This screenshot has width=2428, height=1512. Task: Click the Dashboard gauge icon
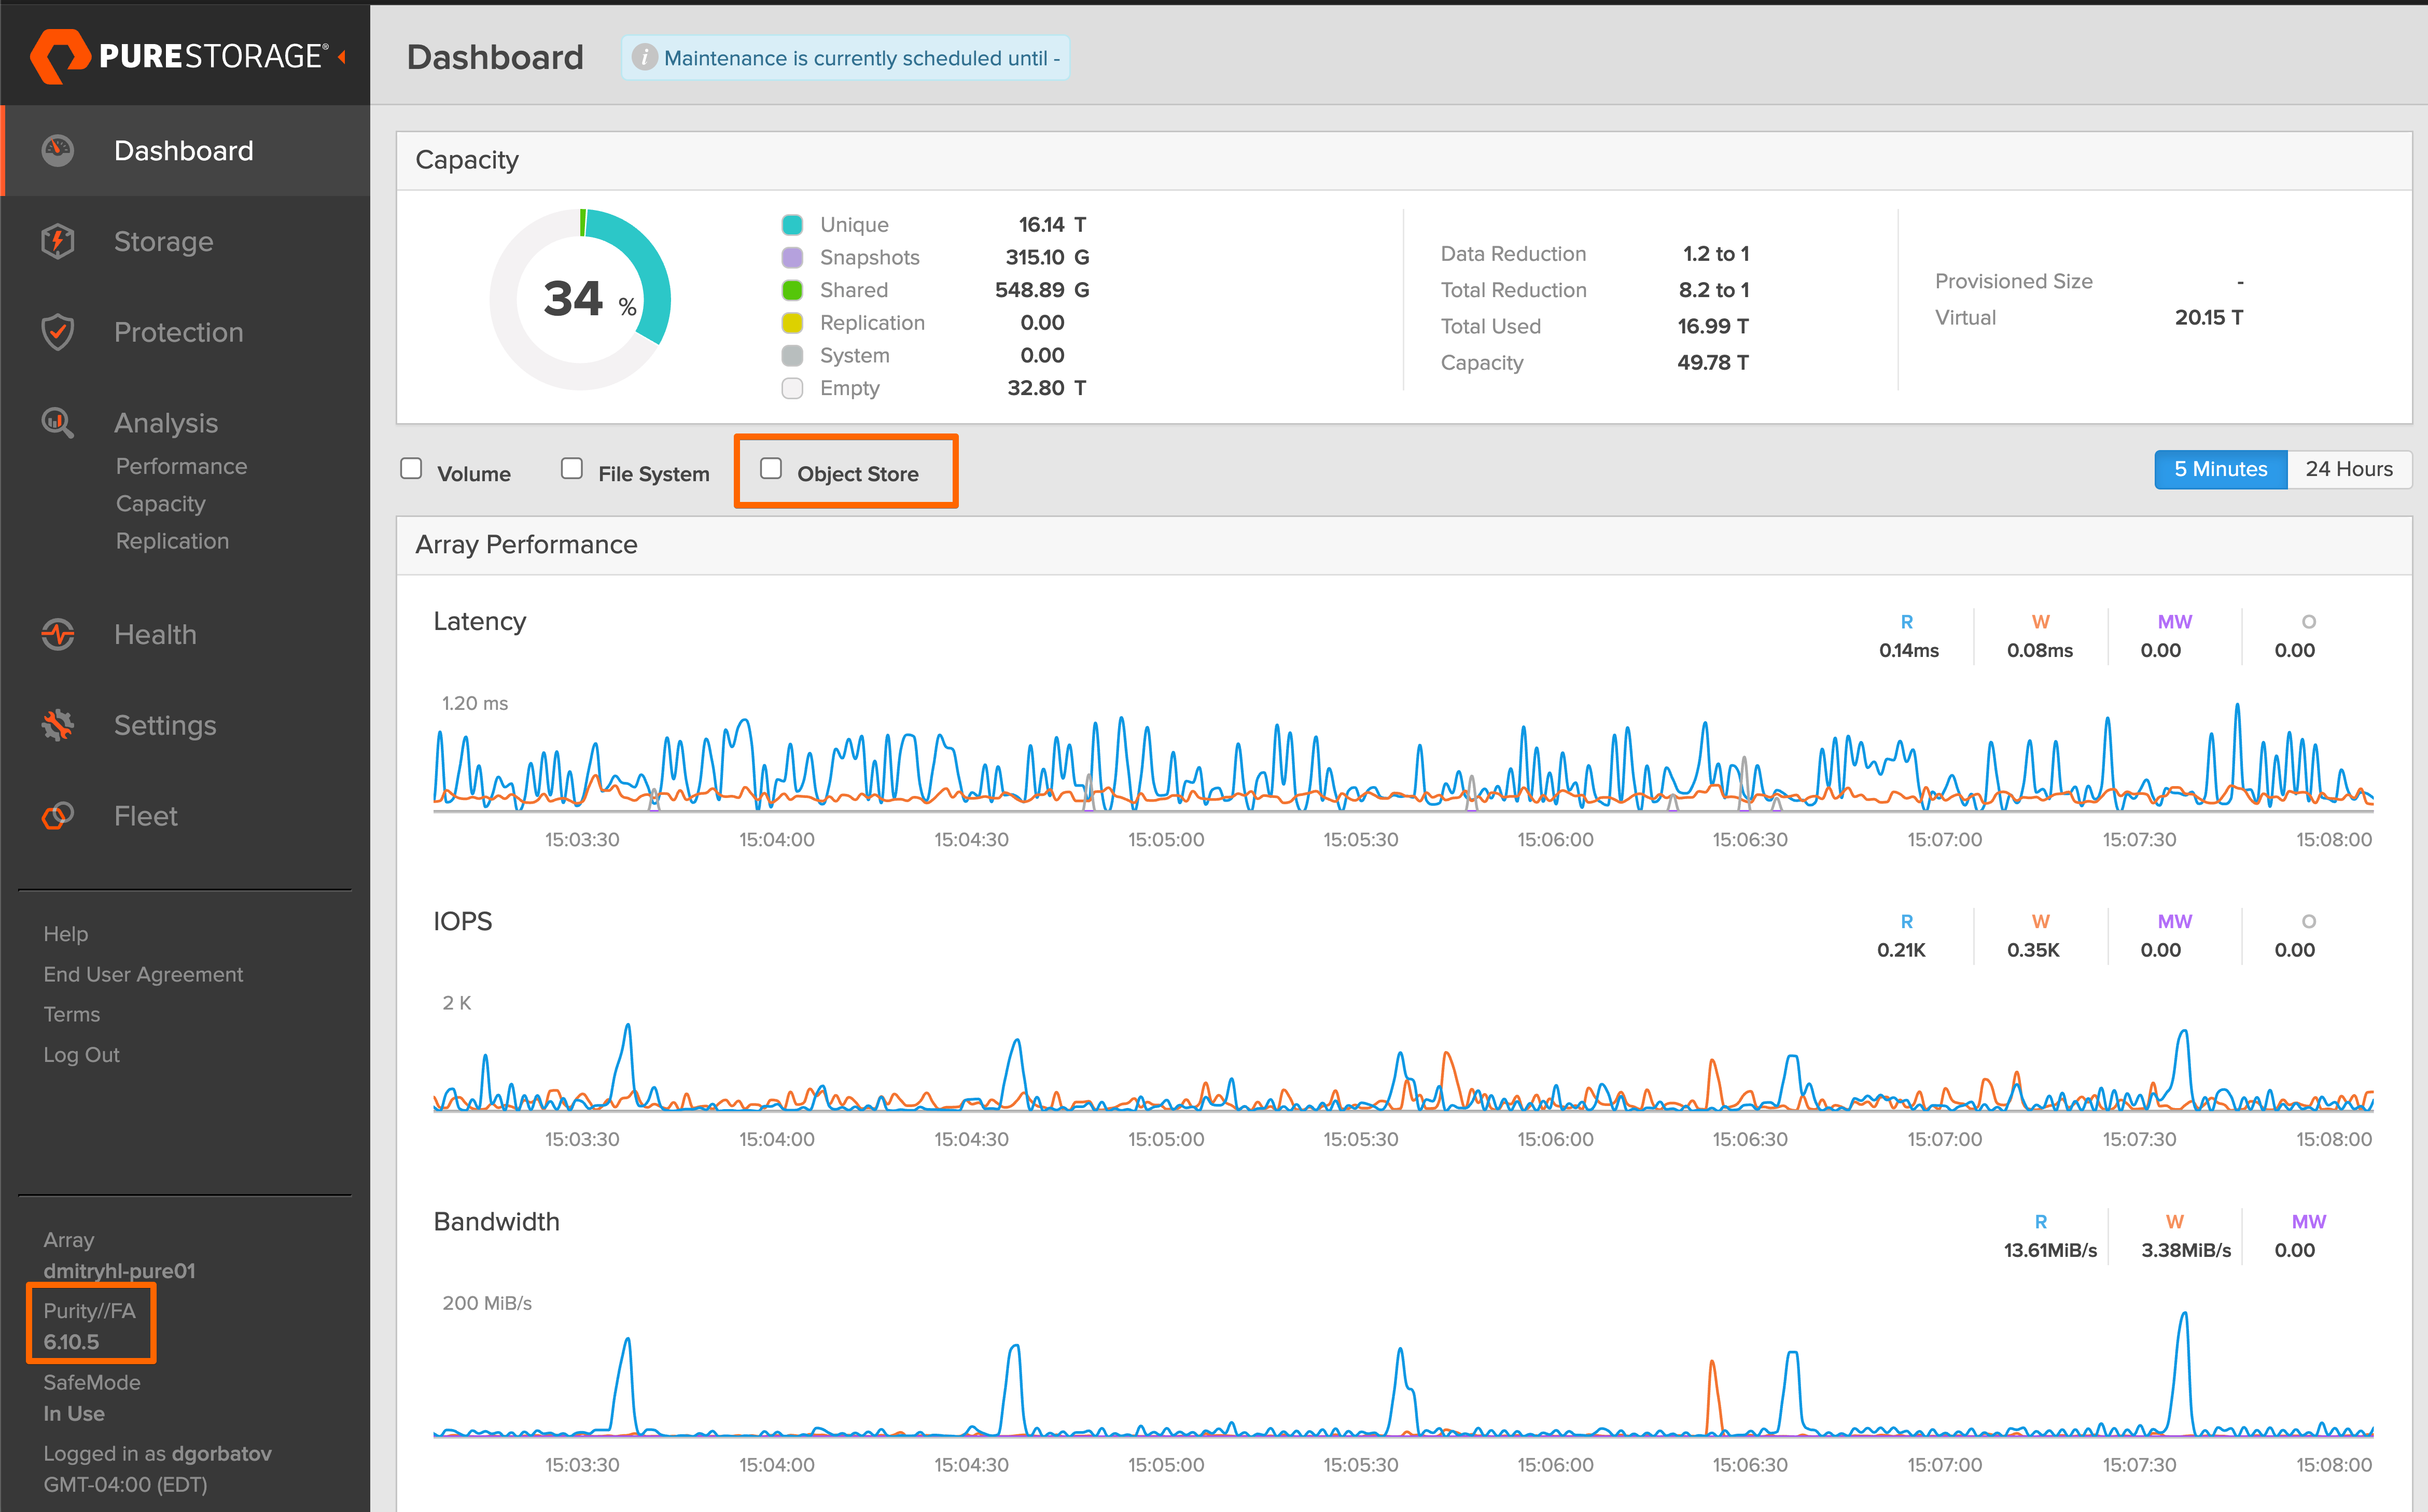[x=58, y=151]
